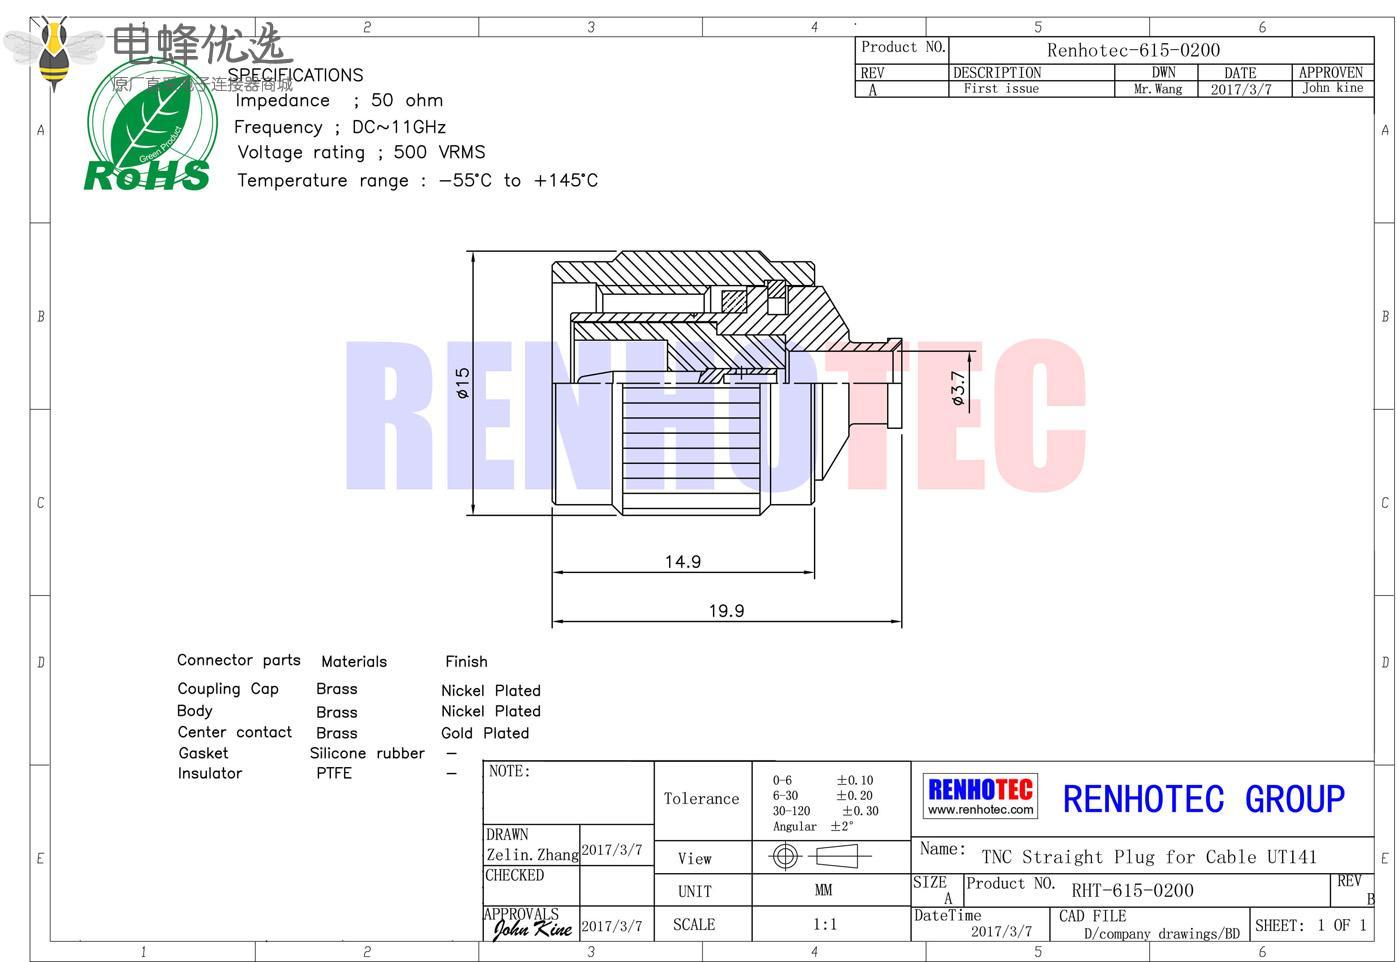1397x962 pixels.
Task: Click the RHT-615-0200 product number field
Action: [1132, 890]
